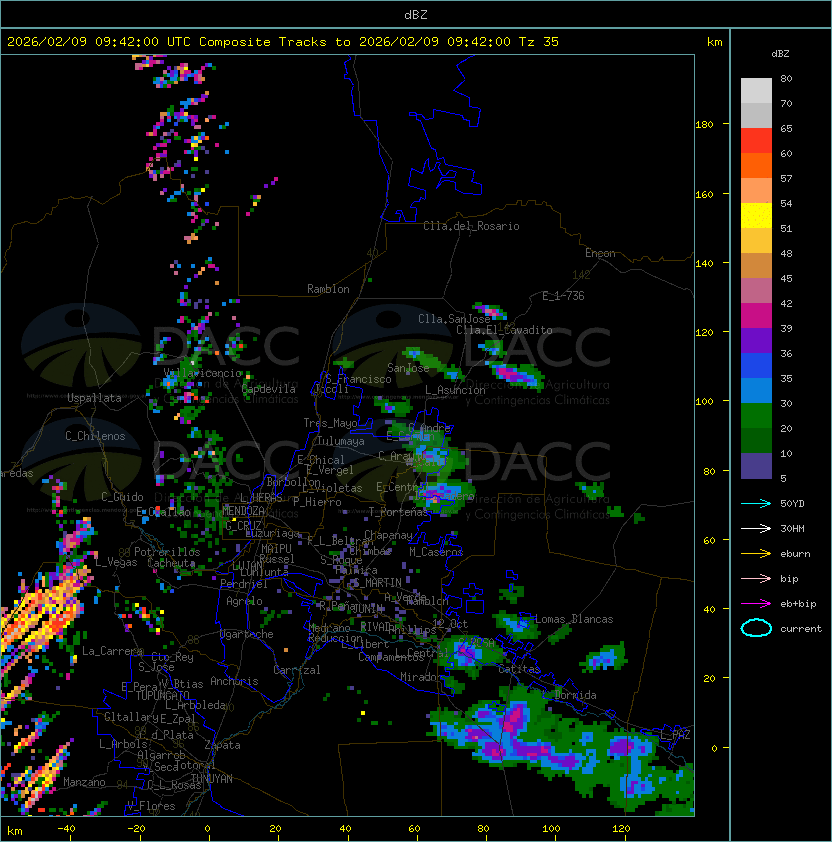Click the C_Chilenos map label
The width and height of the screenshot is (832, 842).
click(x=95, y=436)
